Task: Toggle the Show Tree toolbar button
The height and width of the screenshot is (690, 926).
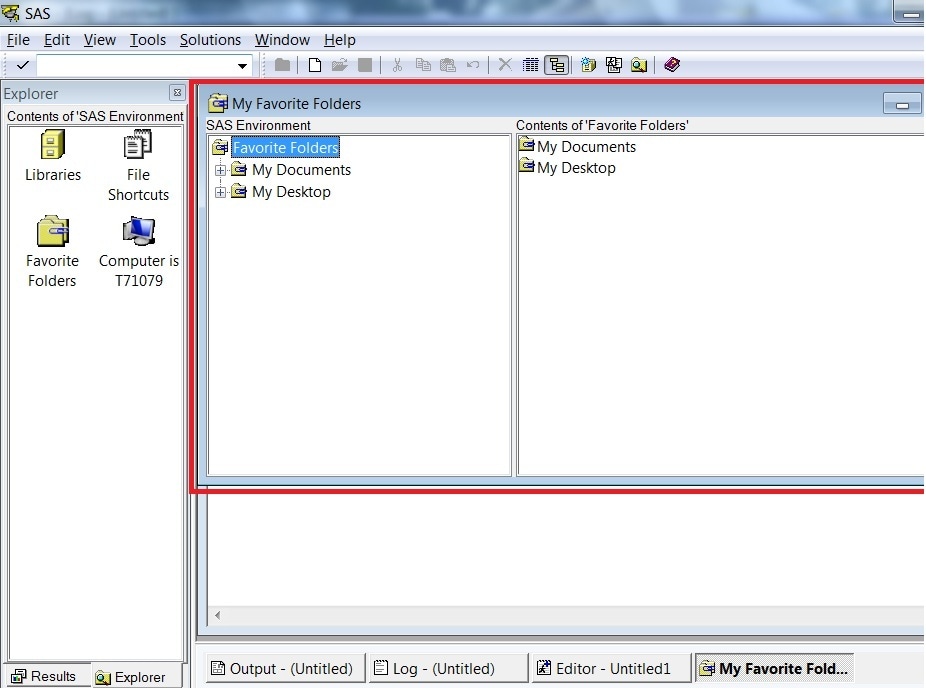Action: [x=557, y=65]
